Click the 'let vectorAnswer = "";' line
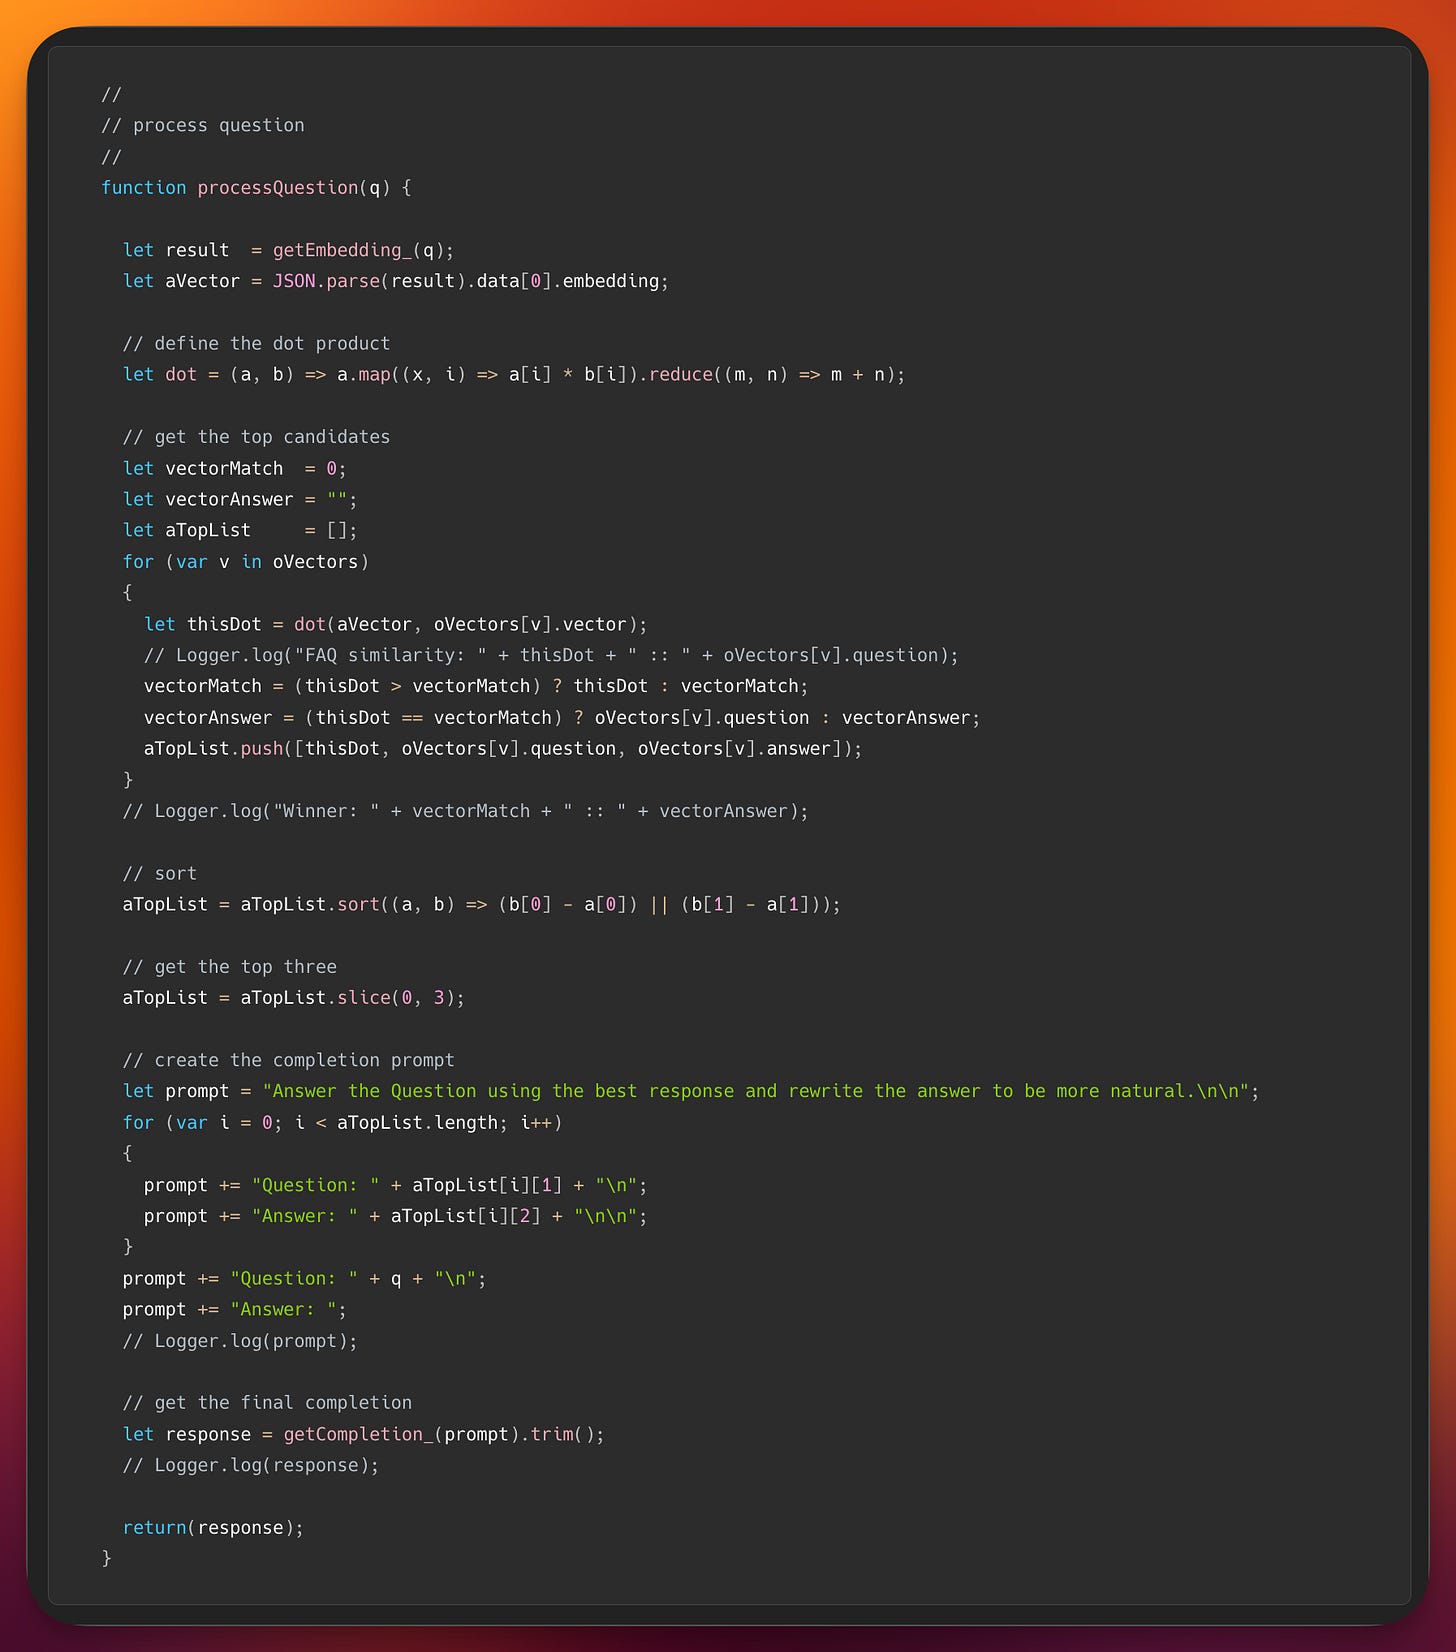This screenshot has width=1456, height=1652. (x=240, y=499)
